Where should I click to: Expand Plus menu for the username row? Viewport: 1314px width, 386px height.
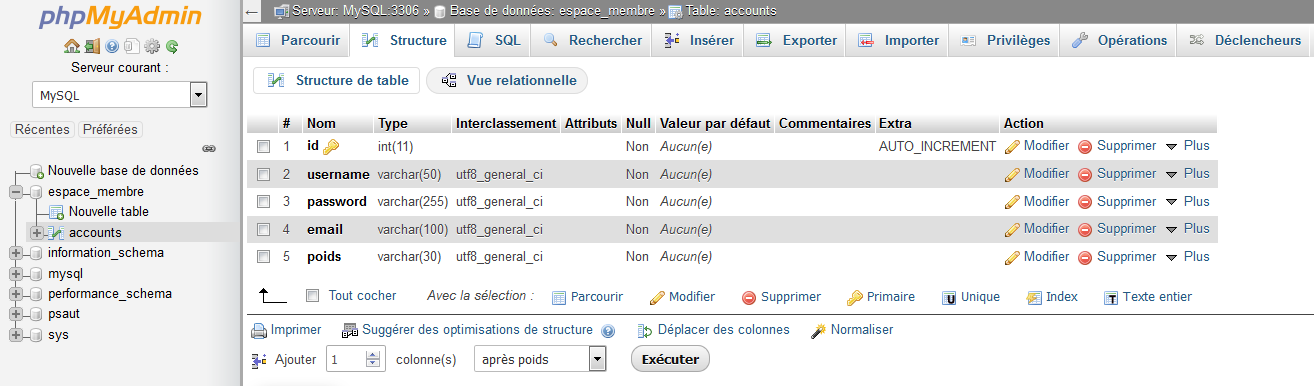pyautogui.click(x=1188, y=174)
